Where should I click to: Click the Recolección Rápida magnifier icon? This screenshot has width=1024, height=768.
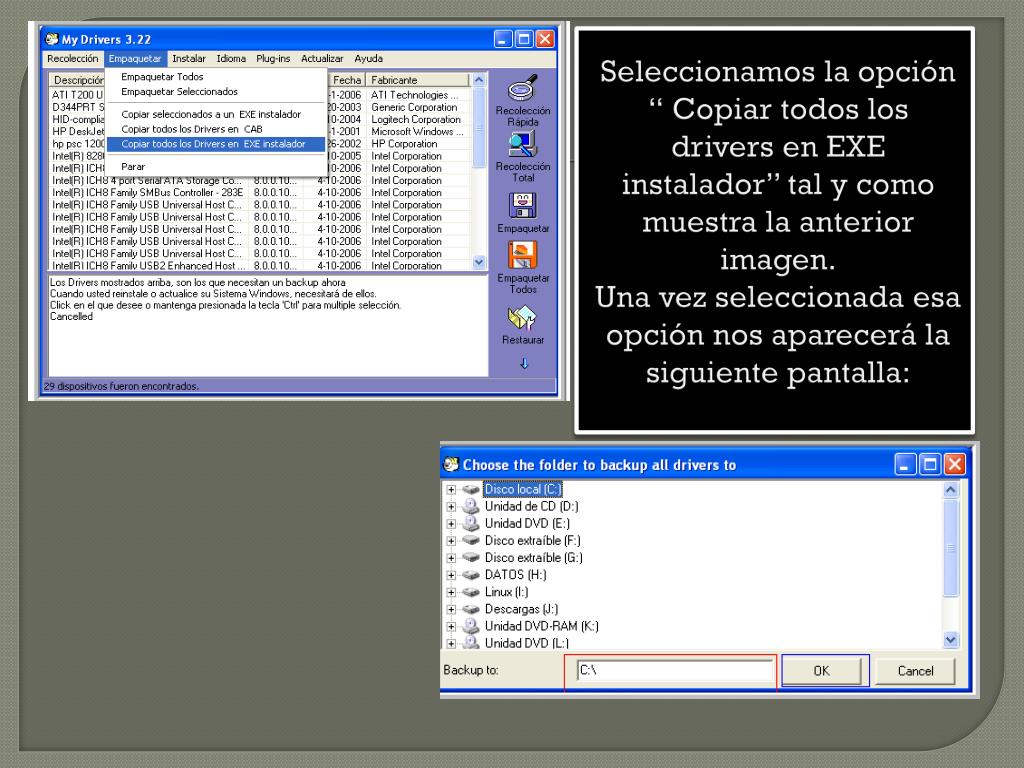(522, 88)
